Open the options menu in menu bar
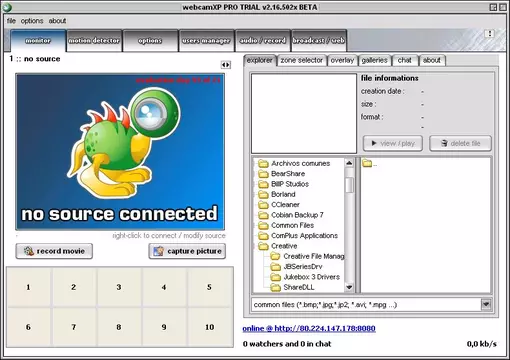The image size is (510, 360). pyautogui.click(x=32, y=21)
